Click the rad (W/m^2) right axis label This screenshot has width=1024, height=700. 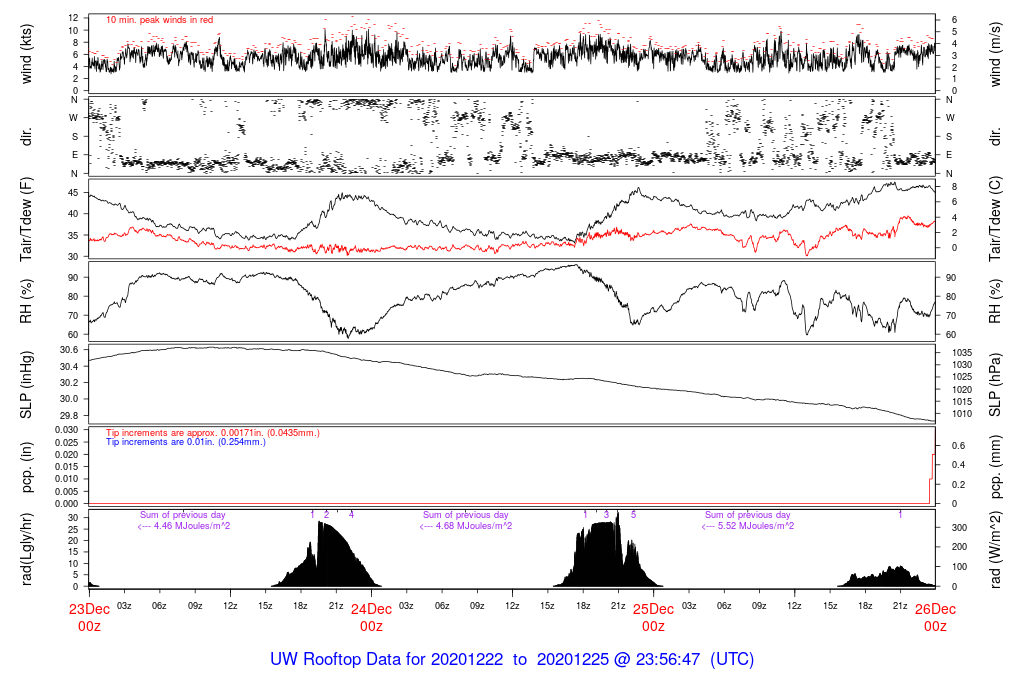click(x=995, y=550)
